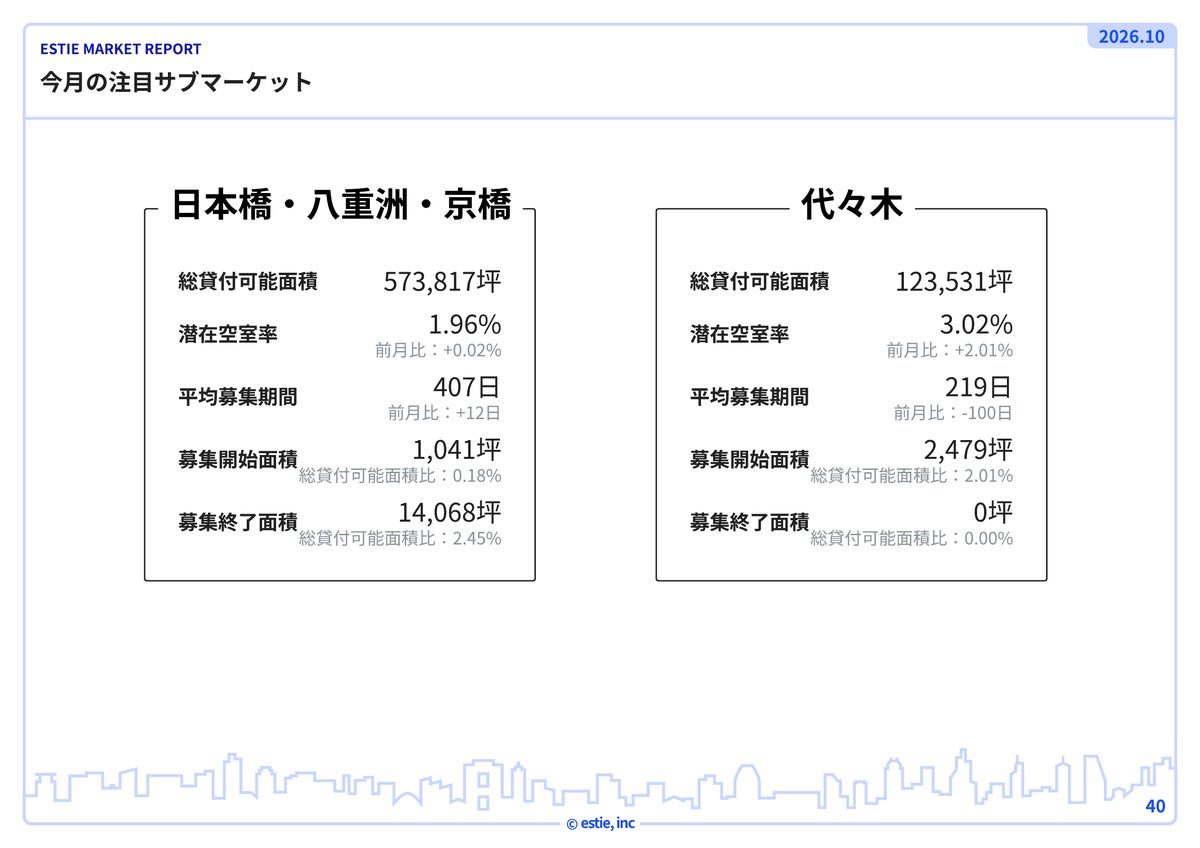Click 潜在空室率 label in 代々木 card
1200x848 pixels.
tap(740, 334)
